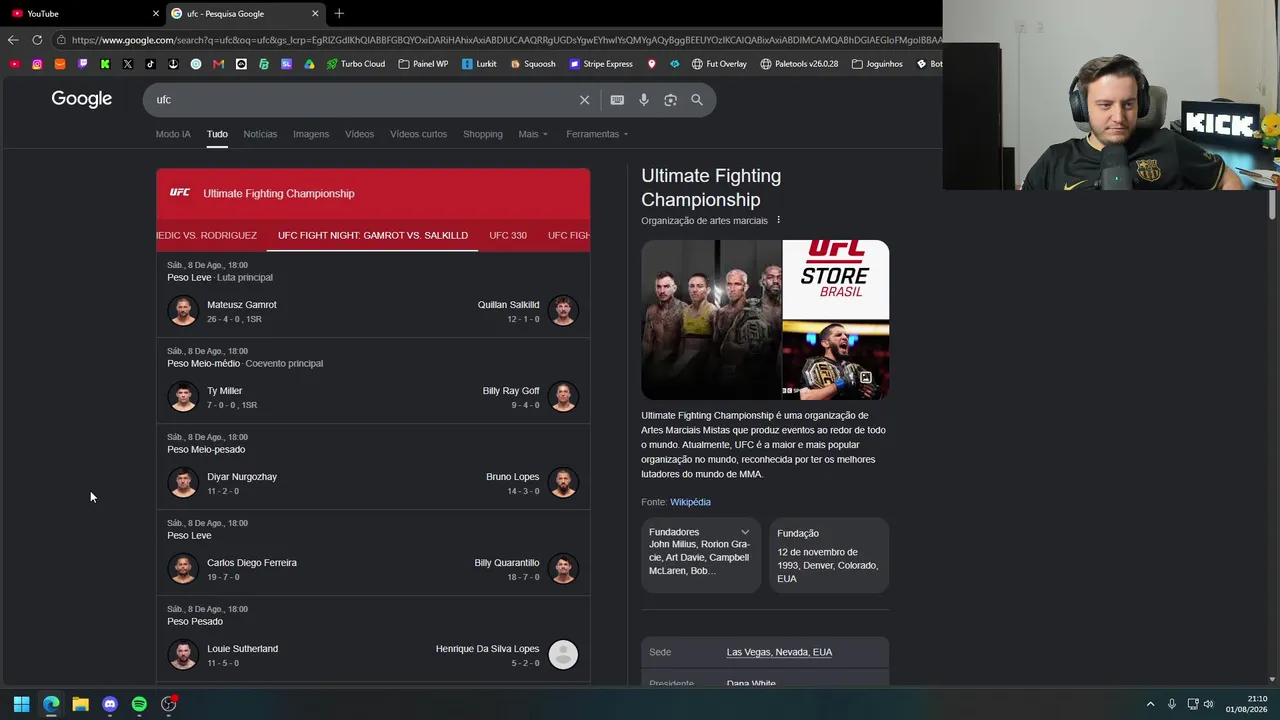
Task: Open the Ultimate Fighting Championship red header
Action: 373,193
